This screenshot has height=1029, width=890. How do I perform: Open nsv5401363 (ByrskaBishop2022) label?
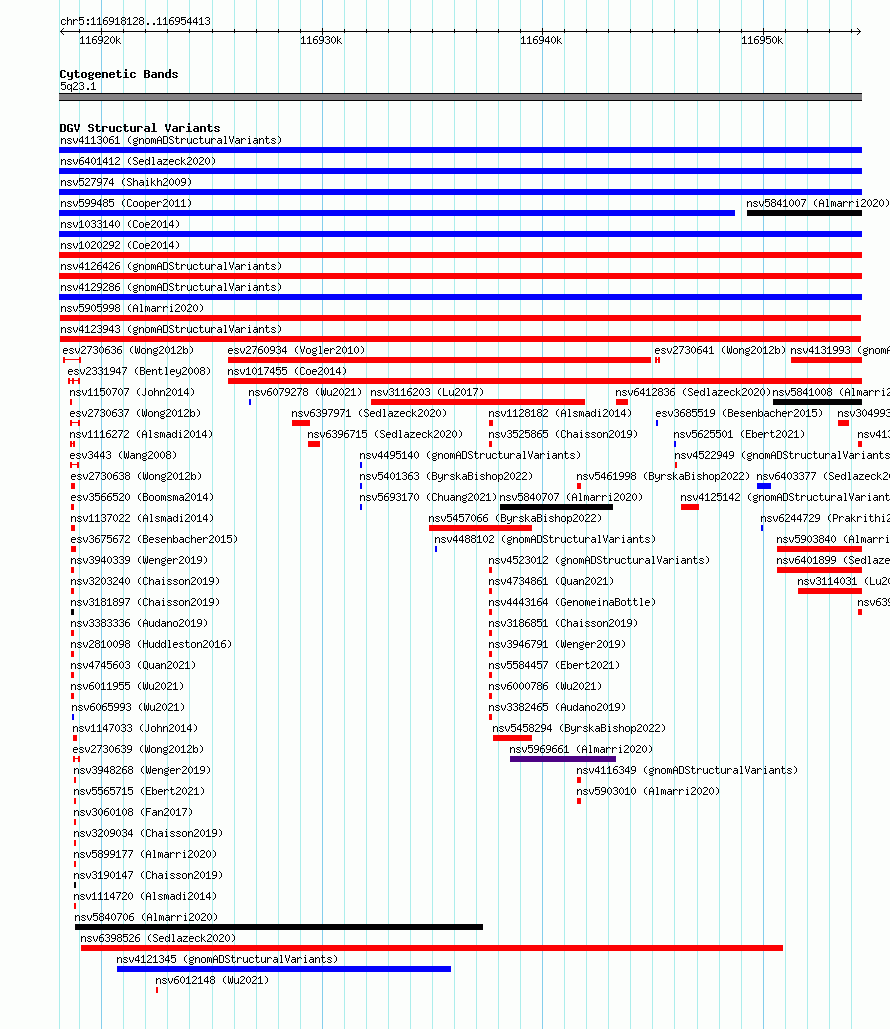446,476
